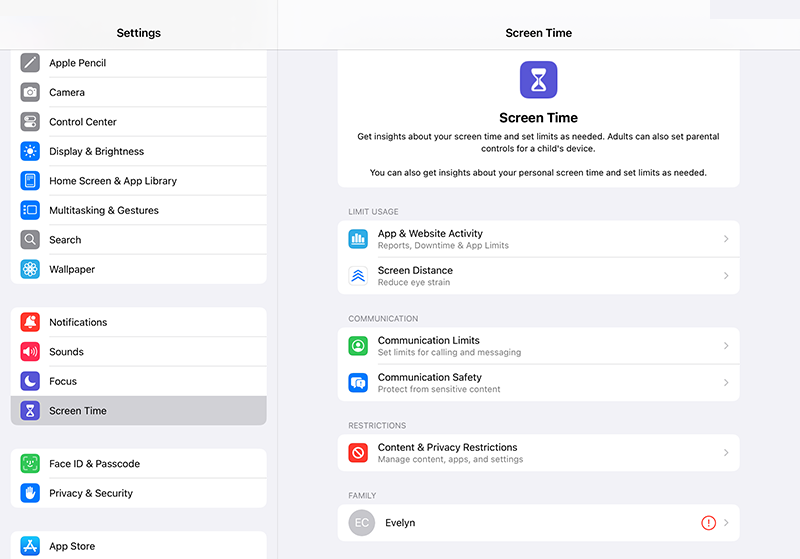Screen dimensions: 800x559
Task: Open the Sounds settings row
Action: point(138,352)
